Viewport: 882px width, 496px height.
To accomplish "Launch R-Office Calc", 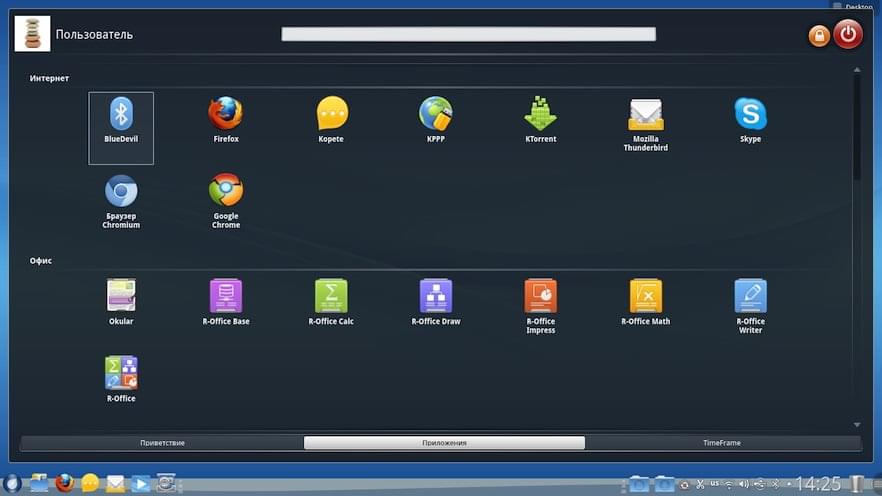I will pyautogui.click(x=331, y=302).
